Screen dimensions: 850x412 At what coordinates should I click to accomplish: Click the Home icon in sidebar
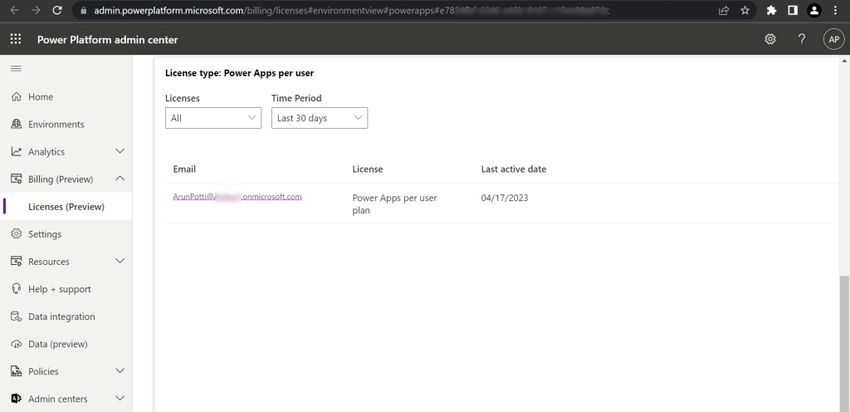point(16,96)
